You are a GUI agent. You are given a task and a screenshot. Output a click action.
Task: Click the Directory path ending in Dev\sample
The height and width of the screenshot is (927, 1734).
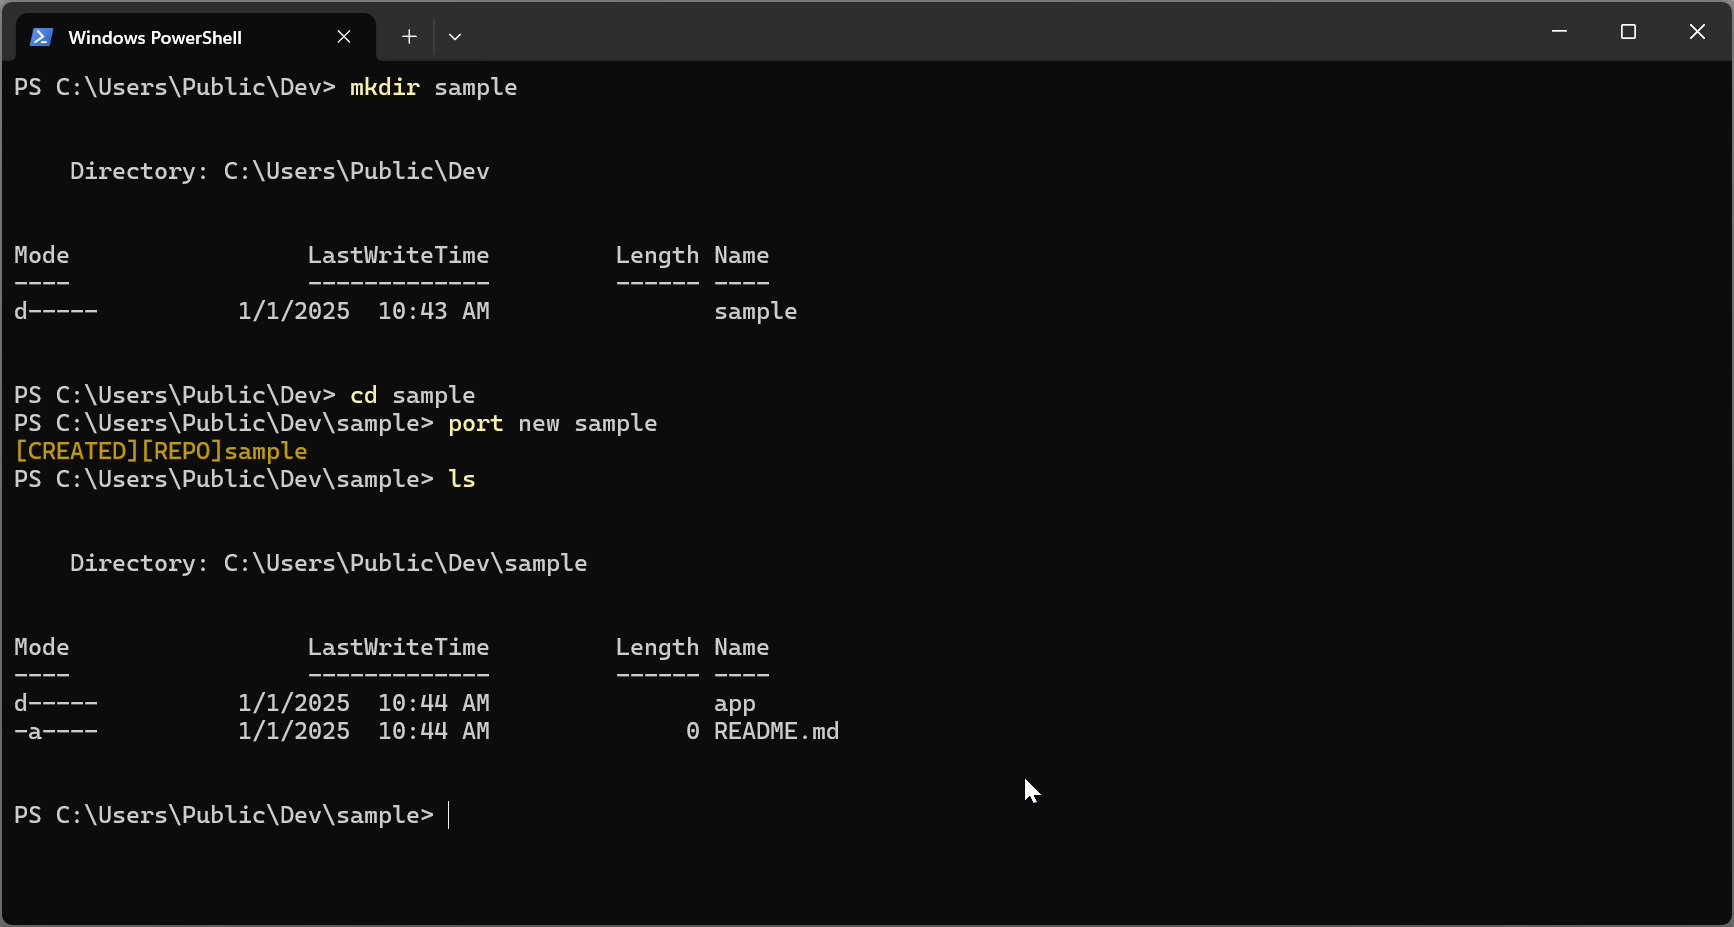click(404, 564)
